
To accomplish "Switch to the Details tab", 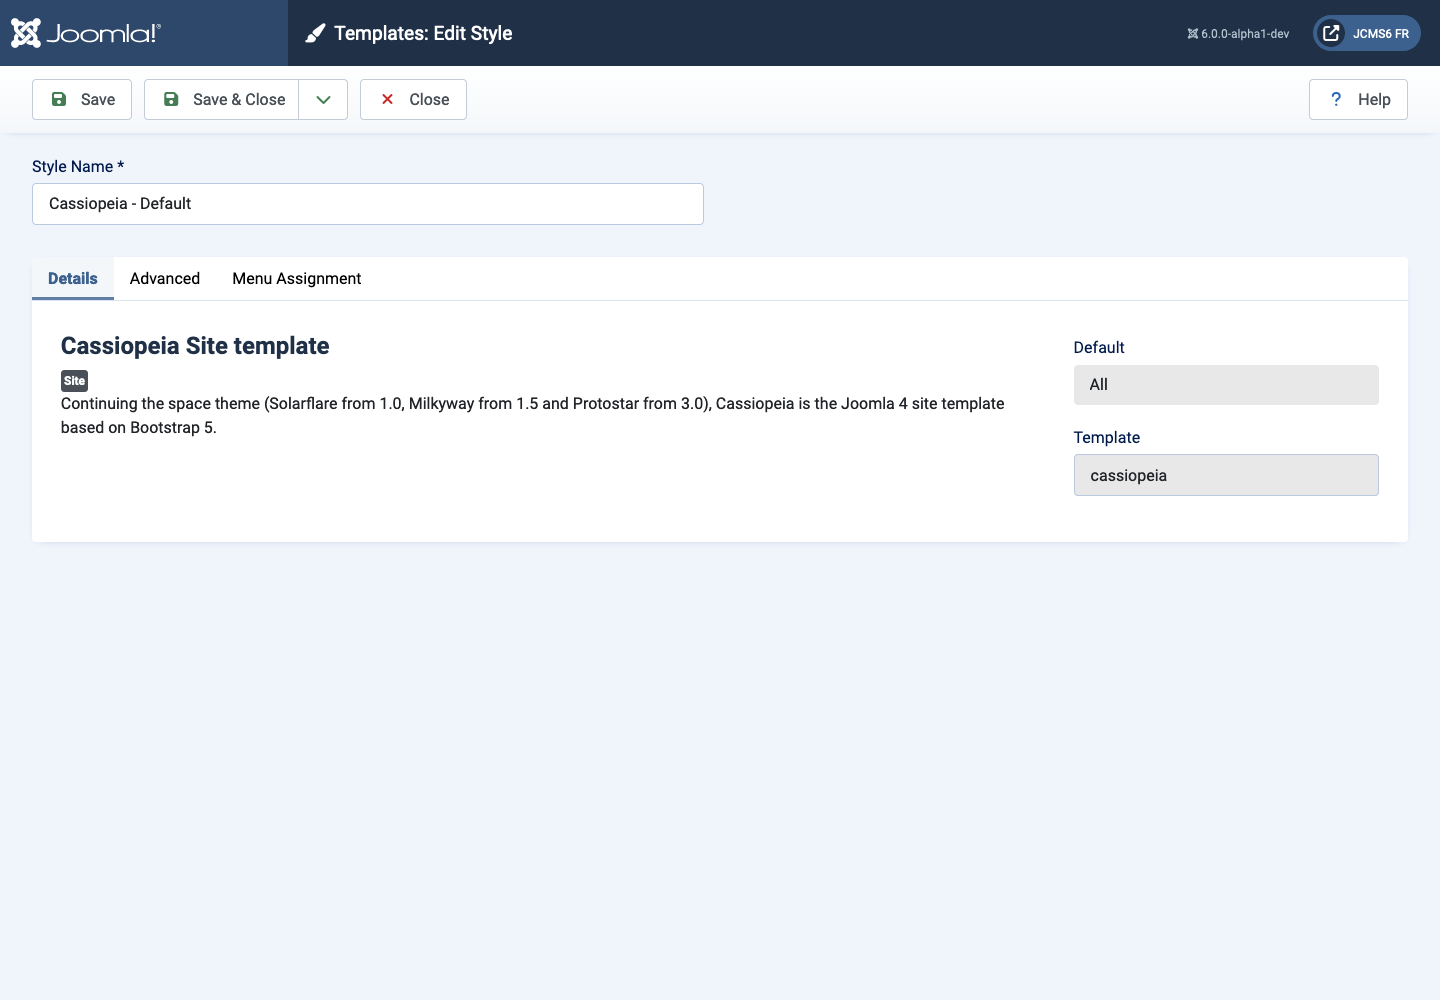I will tap(73, 279).
